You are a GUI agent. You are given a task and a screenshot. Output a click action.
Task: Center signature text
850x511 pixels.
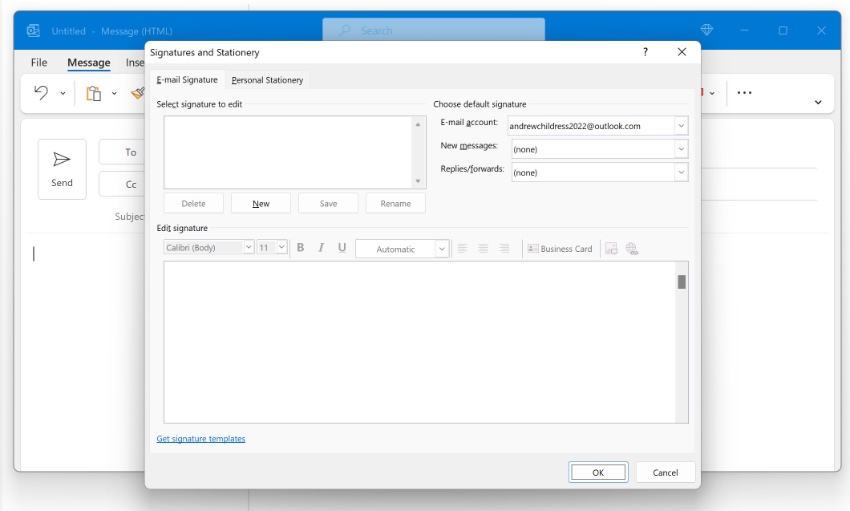(483, 248)
